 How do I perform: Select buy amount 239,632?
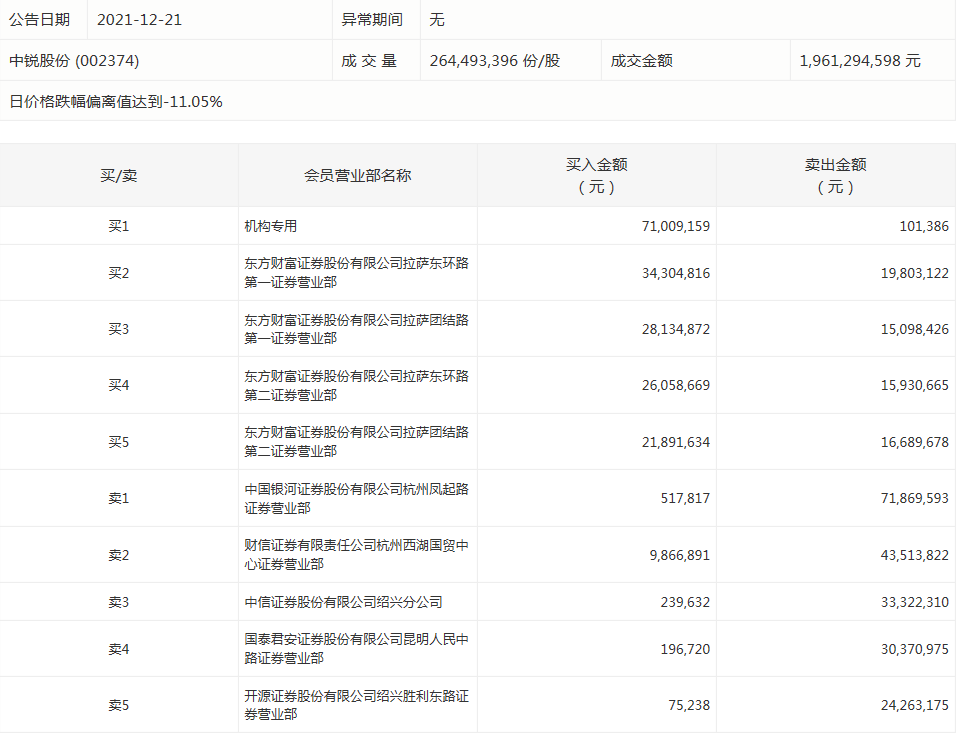point(685,602)
